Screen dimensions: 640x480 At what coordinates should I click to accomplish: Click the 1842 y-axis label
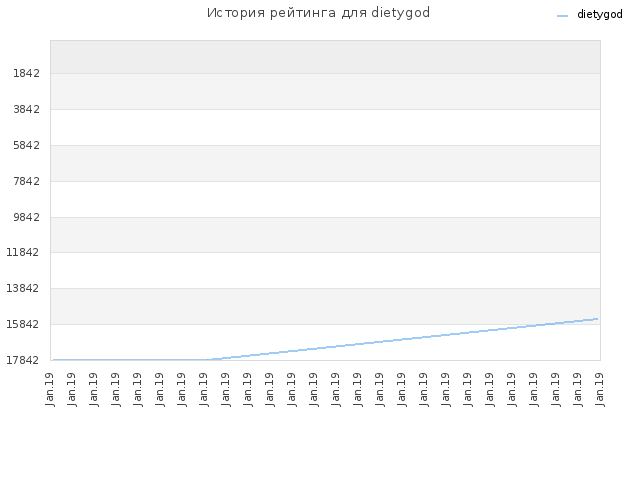tap(27, 73)
